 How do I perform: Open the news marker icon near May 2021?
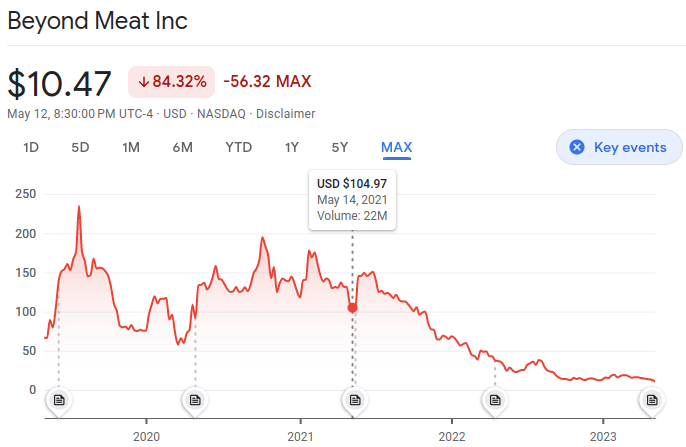[x=353, y=400]
